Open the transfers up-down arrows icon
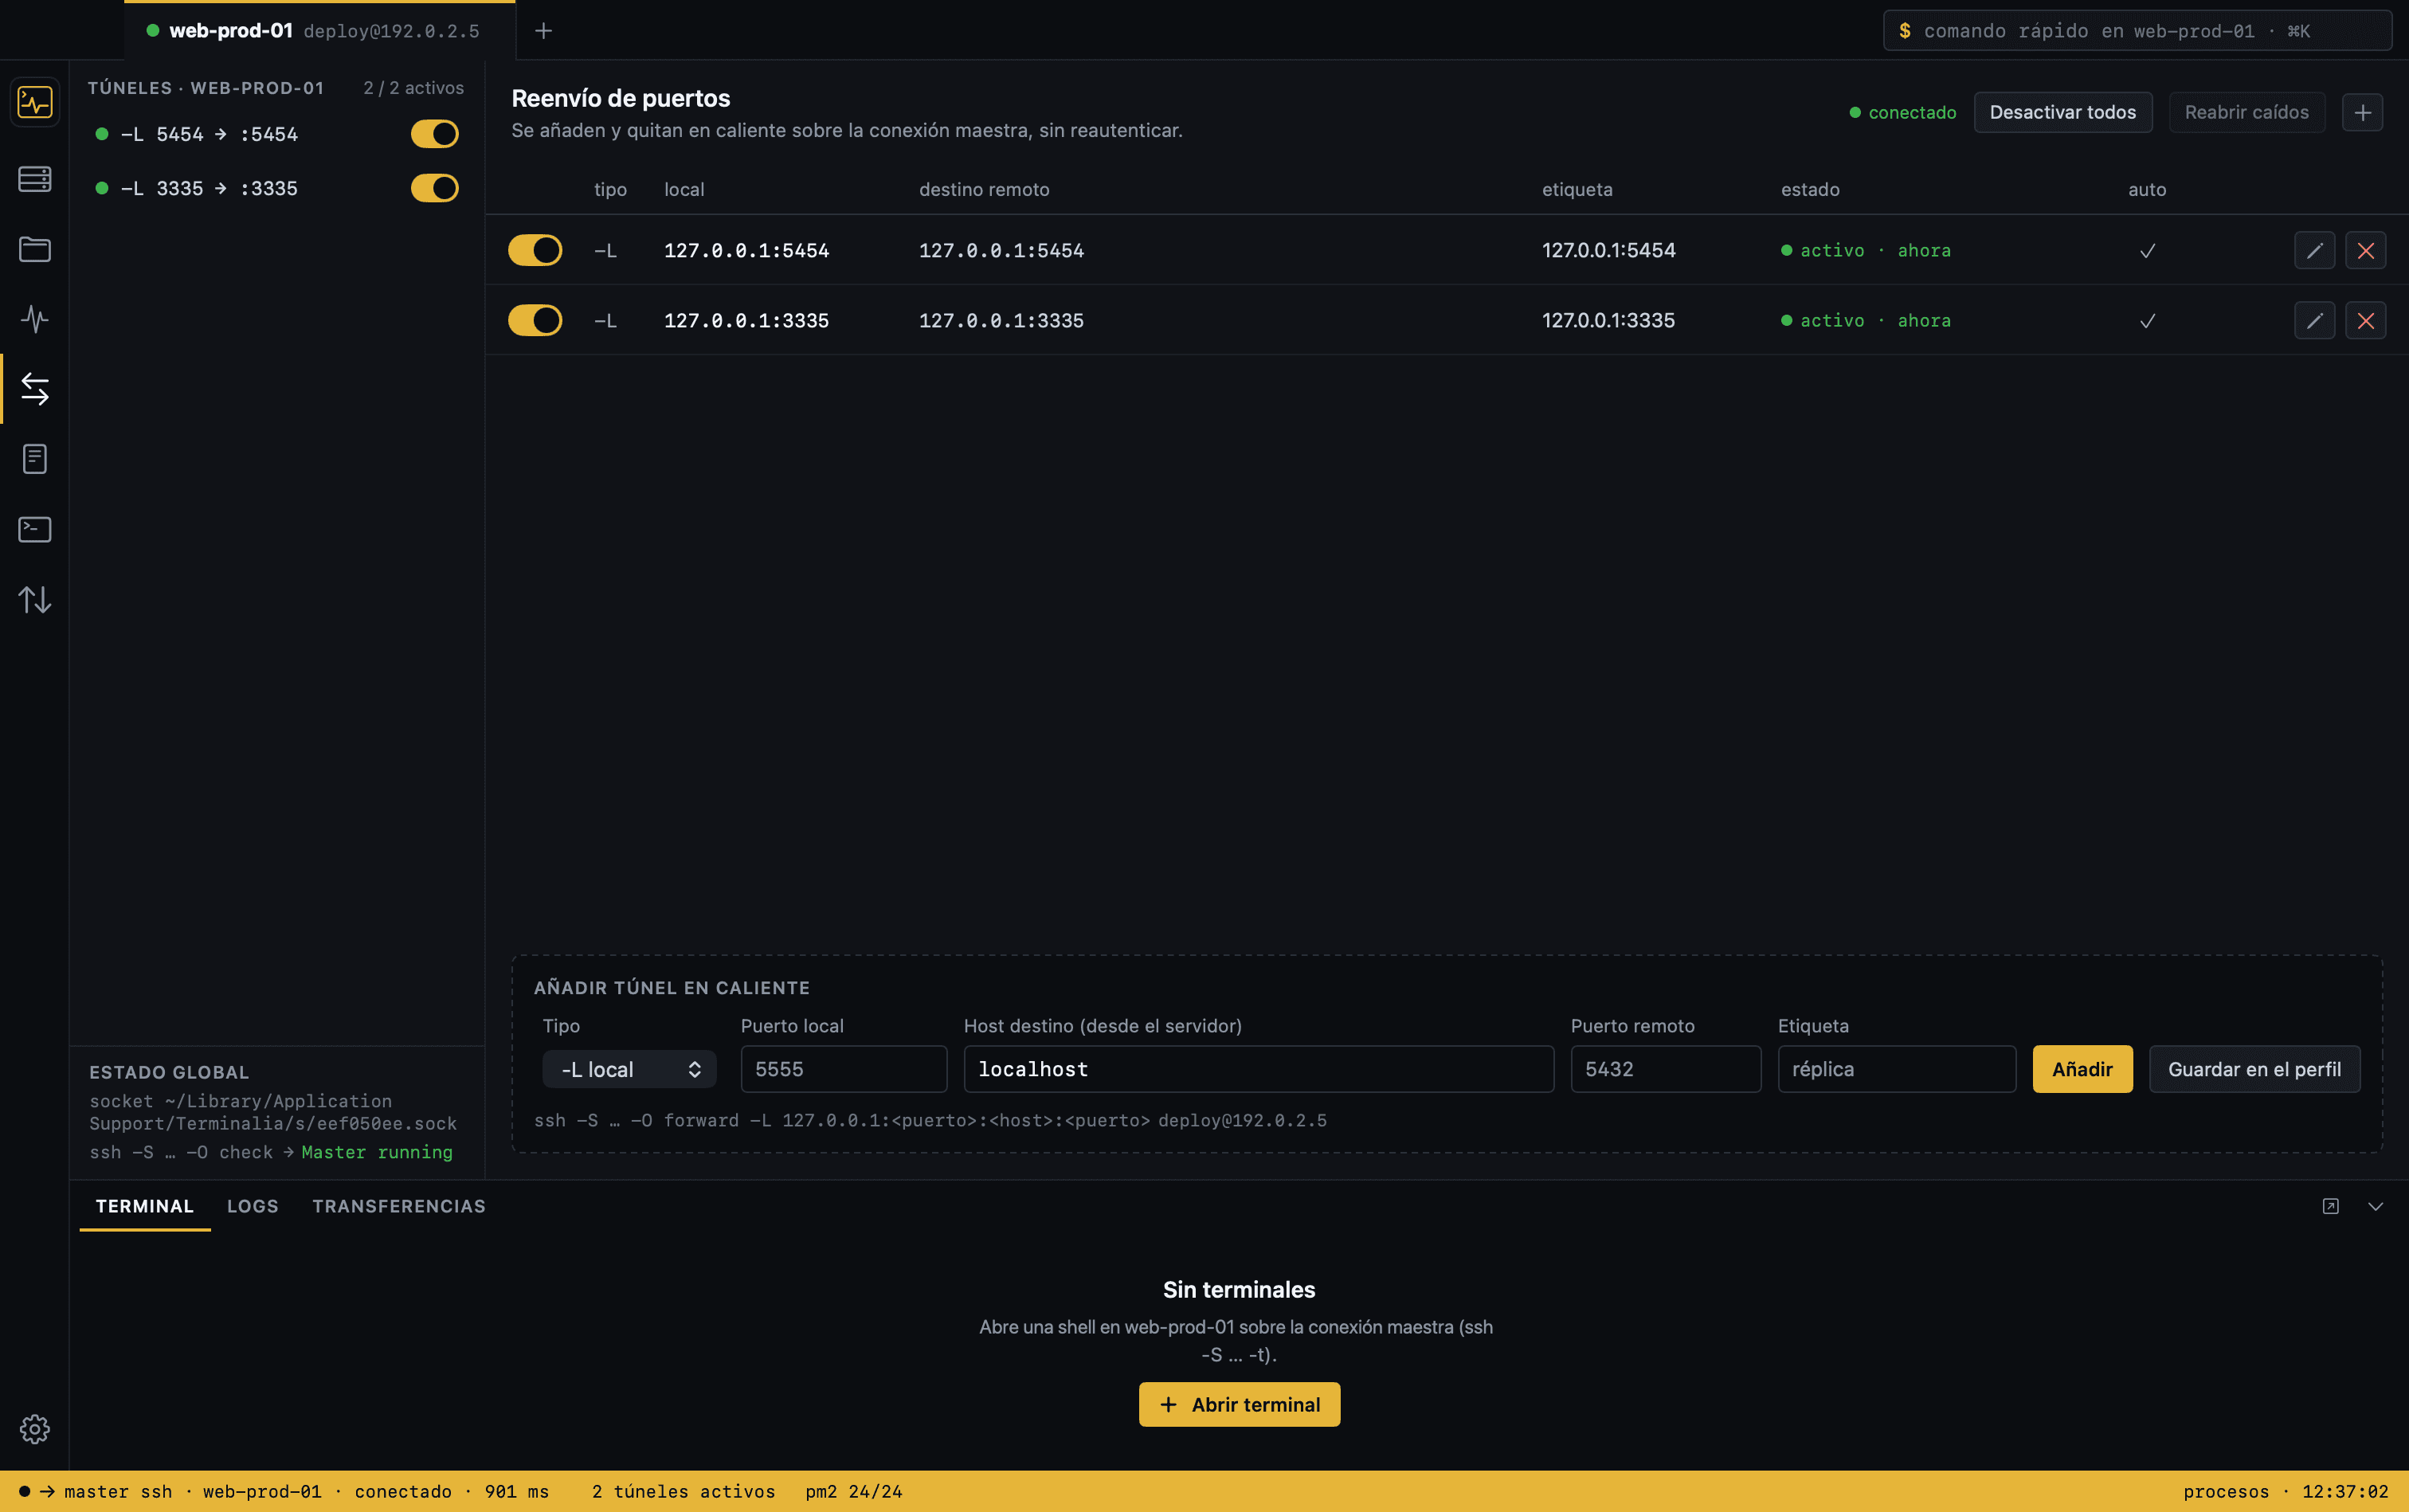 (x=35, y=599)
